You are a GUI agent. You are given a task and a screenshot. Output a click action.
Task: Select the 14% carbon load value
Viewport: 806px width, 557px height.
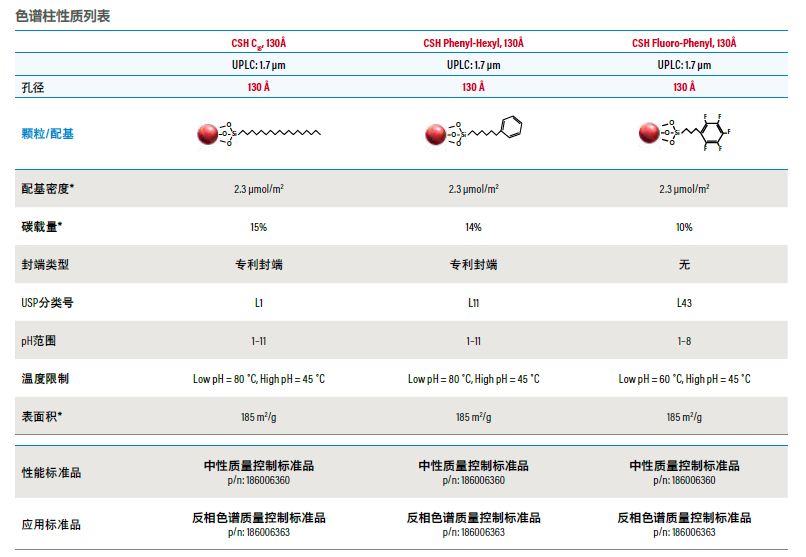pyautogui.click(x=473, y=227)
